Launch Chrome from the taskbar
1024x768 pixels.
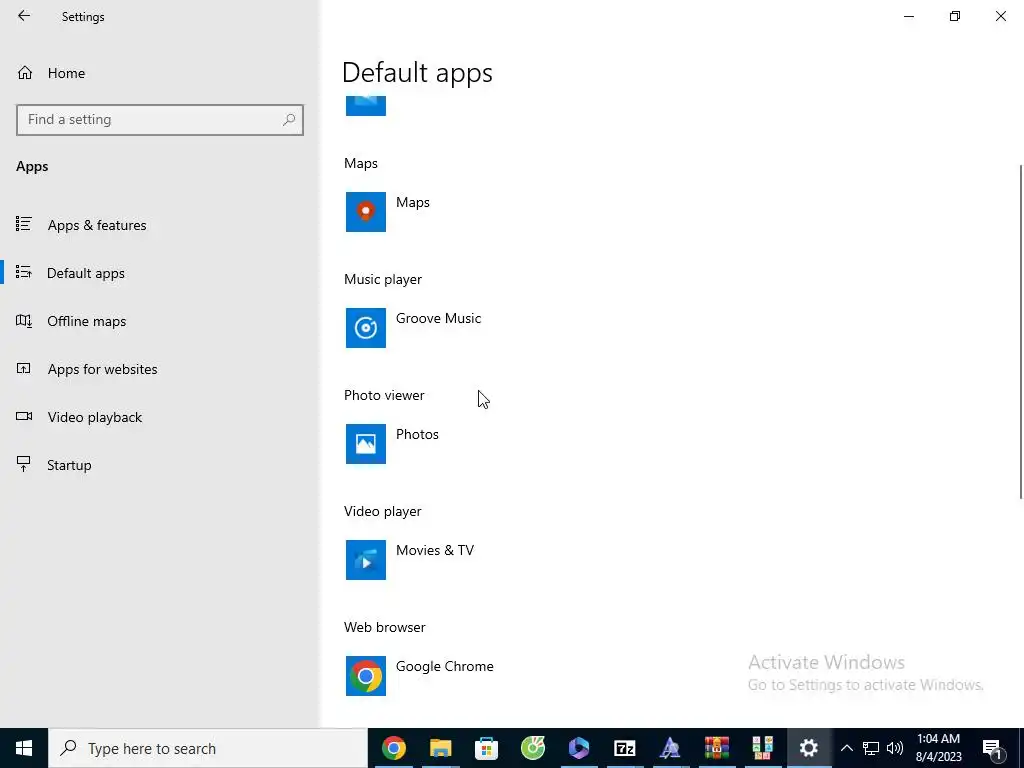coord(394,748)
